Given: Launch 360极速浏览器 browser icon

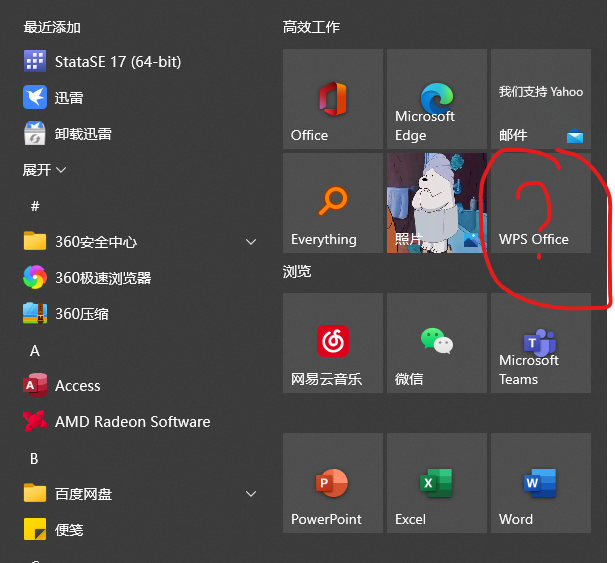Looking at the screenshot, I should 35,277.
